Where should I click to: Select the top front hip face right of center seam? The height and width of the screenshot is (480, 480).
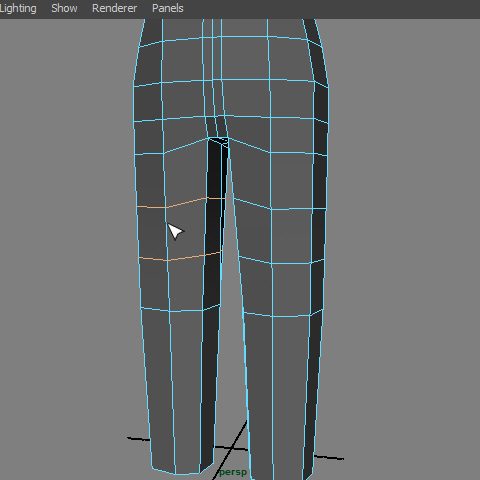tap(245, 58)
